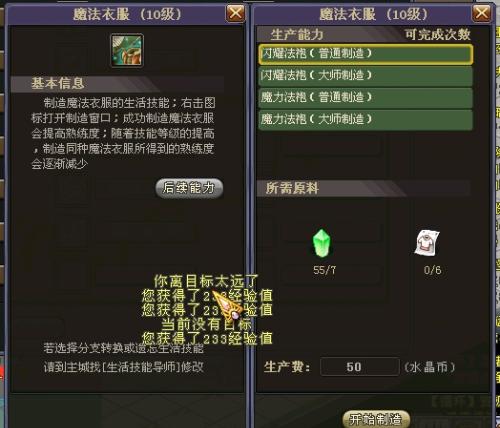This screenshot has height=428, width=500.
Task: Click the skill description text area
Action: (x=123, y=133)
